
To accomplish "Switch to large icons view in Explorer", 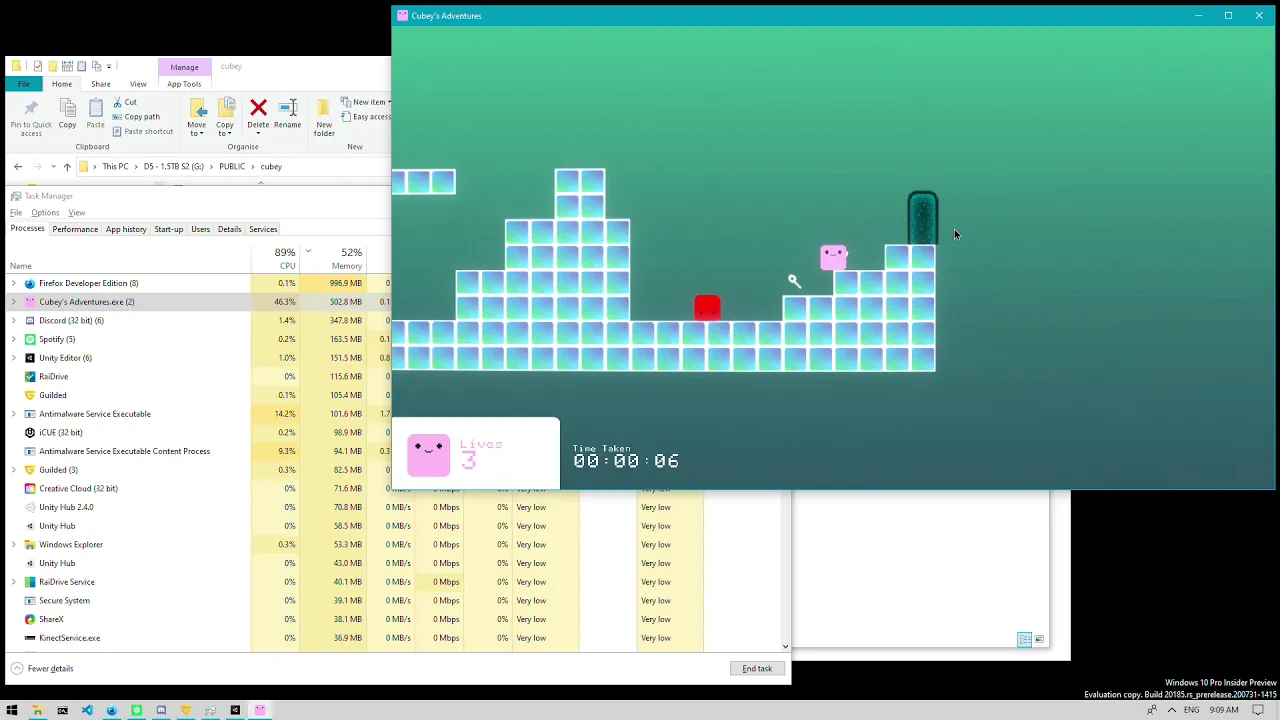I will point(1039,639).
